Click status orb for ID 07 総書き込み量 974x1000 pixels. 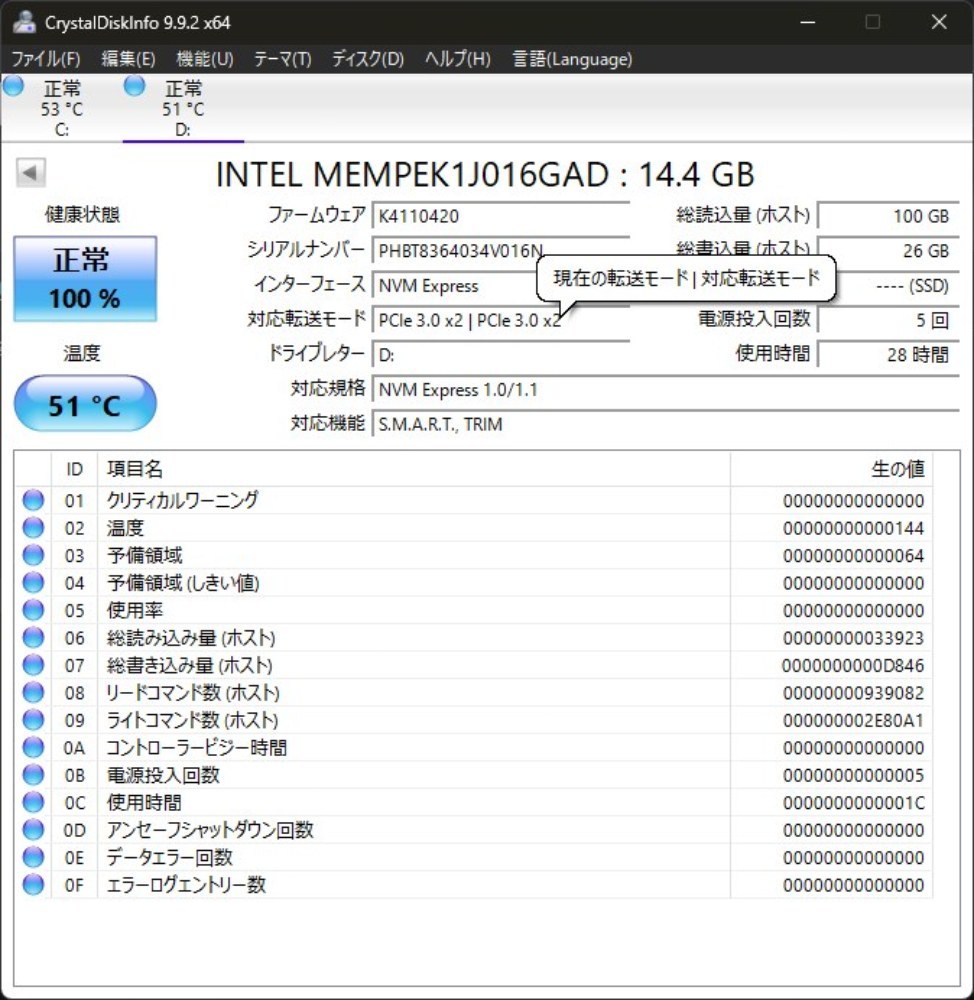(x=33, y=665)
